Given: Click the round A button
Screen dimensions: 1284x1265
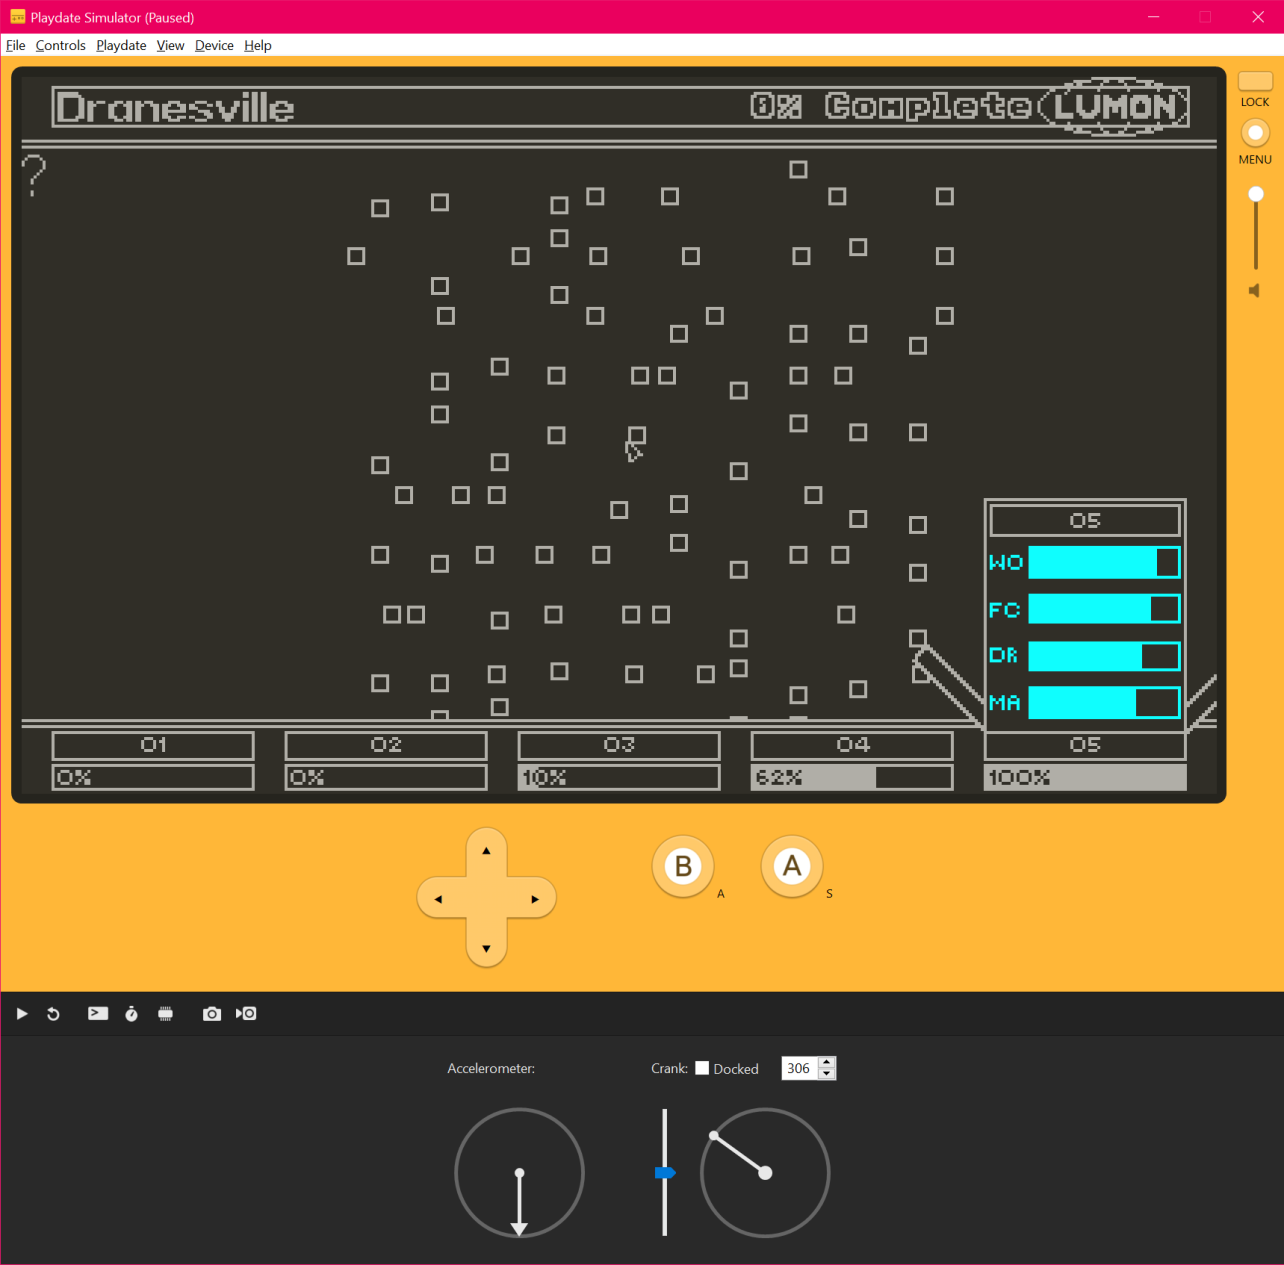Looking at the screenshot, I should (x=792, y=866).
